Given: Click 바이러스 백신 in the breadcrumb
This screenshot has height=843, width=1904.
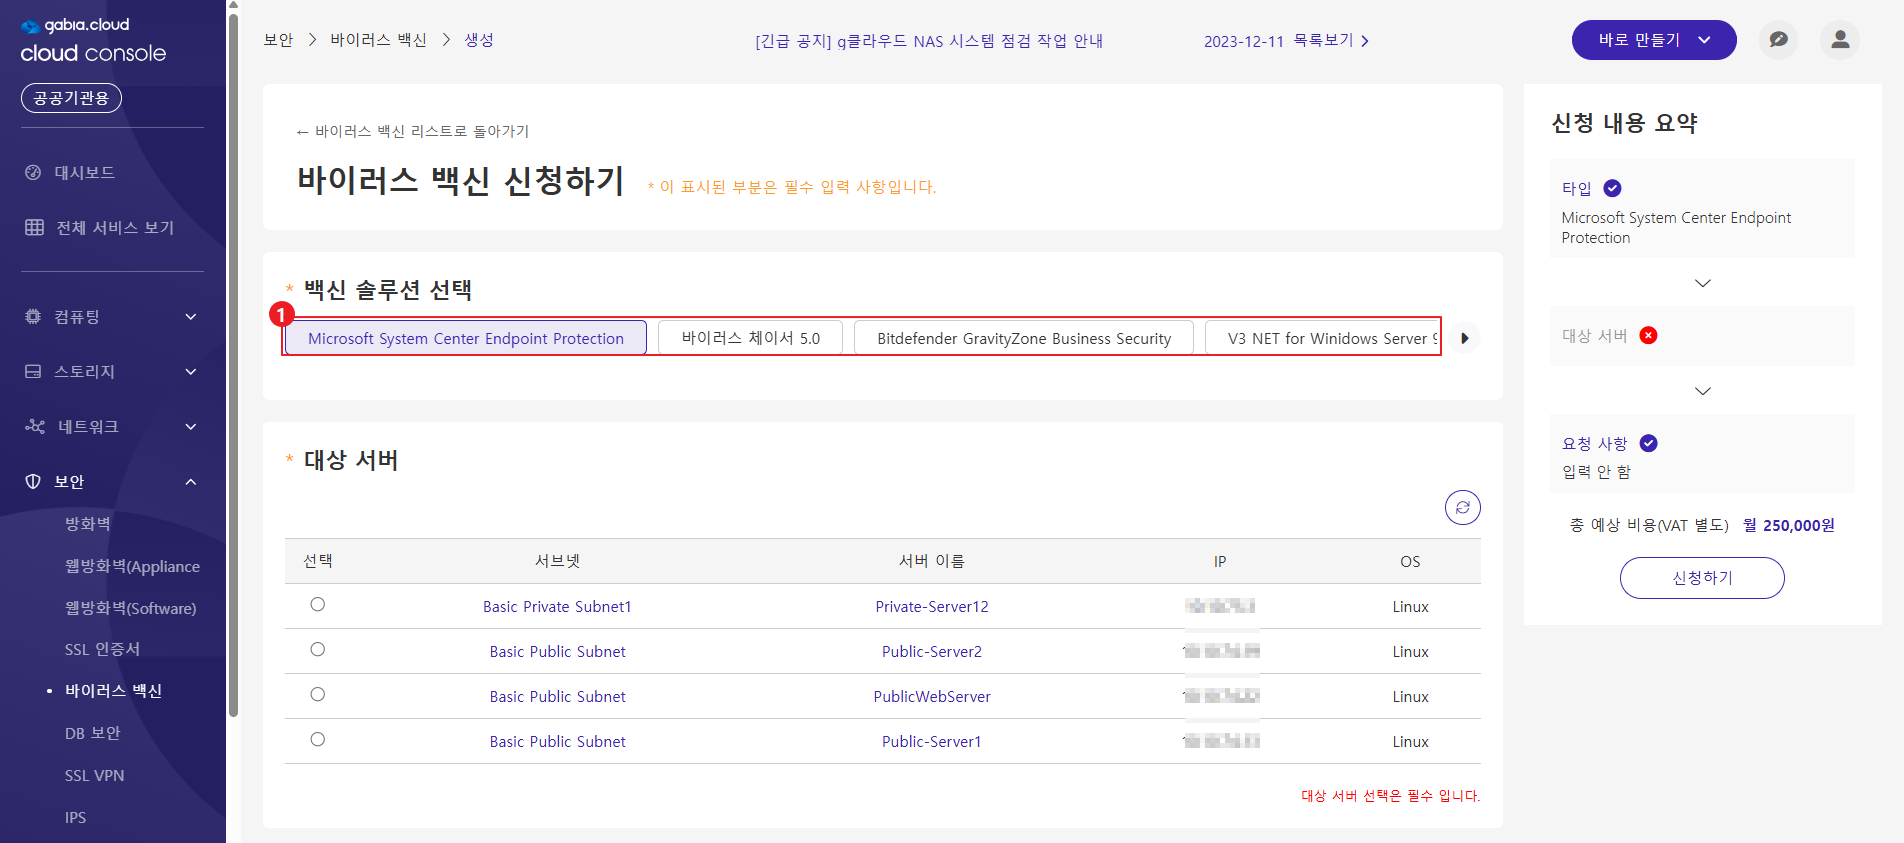Looking at the screenshot, I should pos(378,40).
